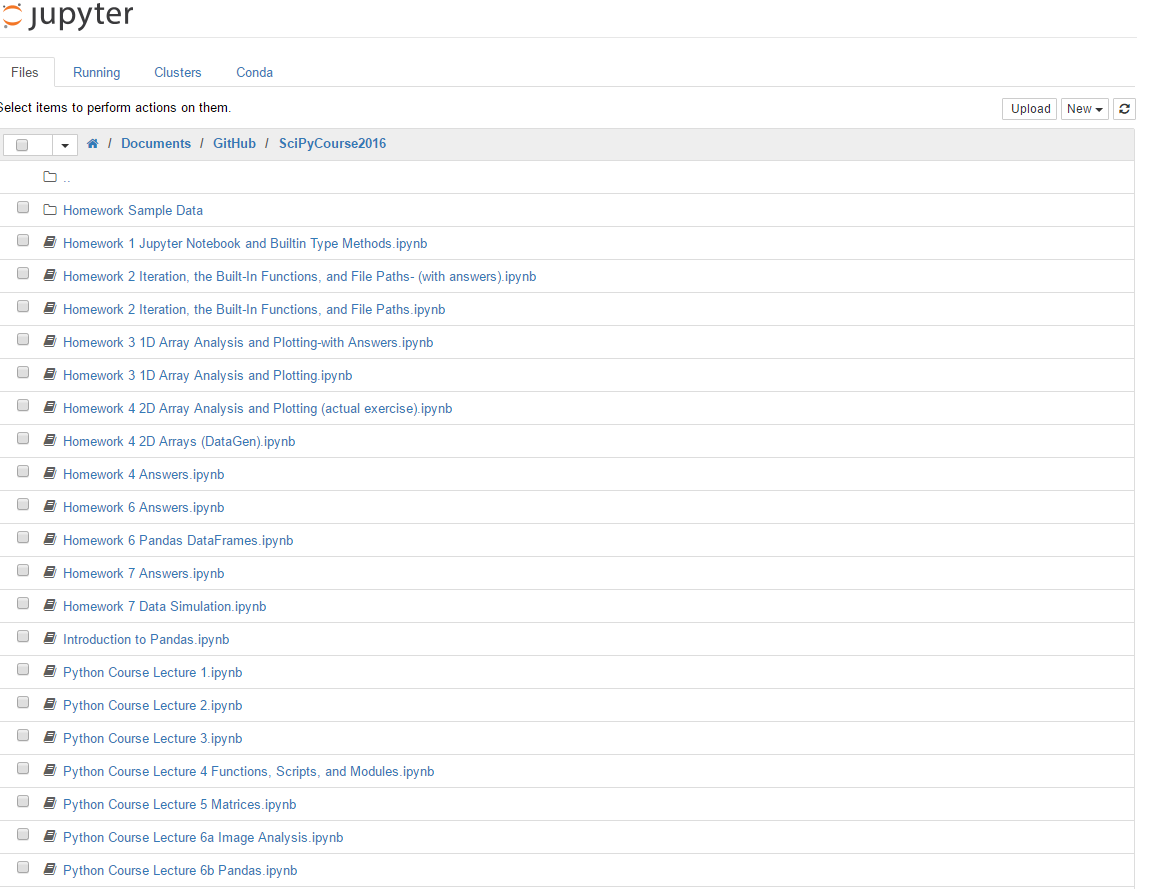Open Homework 4 2D Array Analysis (actual exercise).ipynb
The width and height of the screenshot is (1152, 889).
coord(257,408)
